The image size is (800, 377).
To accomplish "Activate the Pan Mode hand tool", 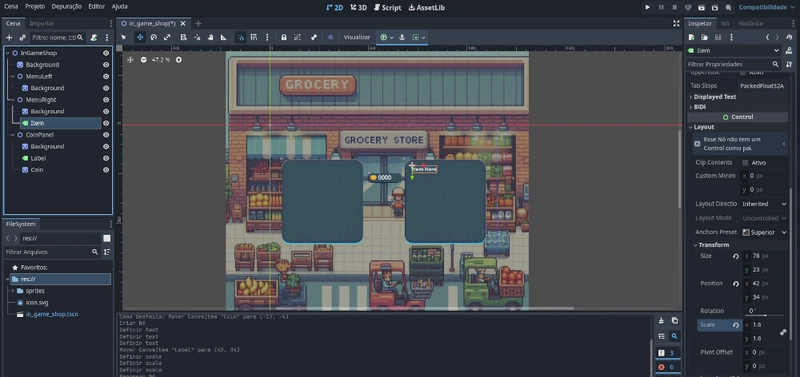I will 210,37.
